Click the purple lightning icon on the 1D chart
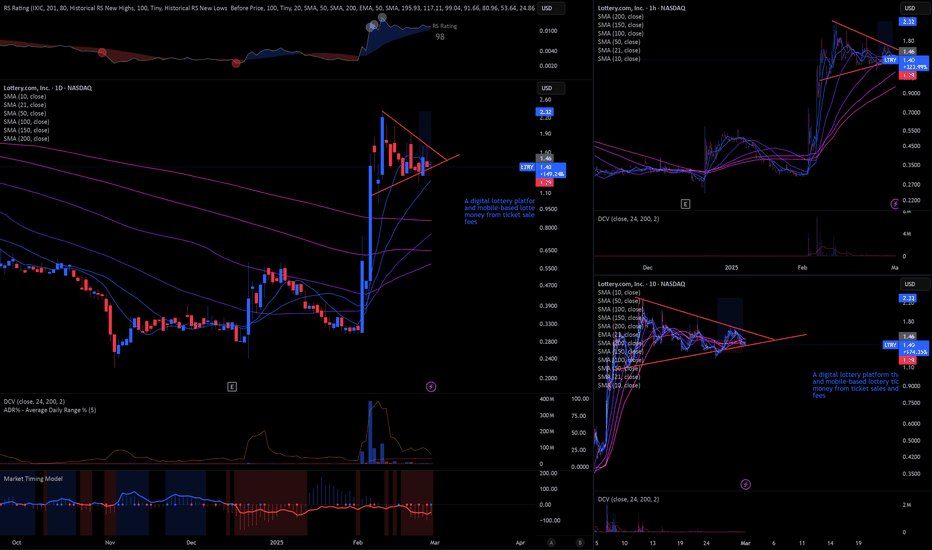 (x=431, y=387)
